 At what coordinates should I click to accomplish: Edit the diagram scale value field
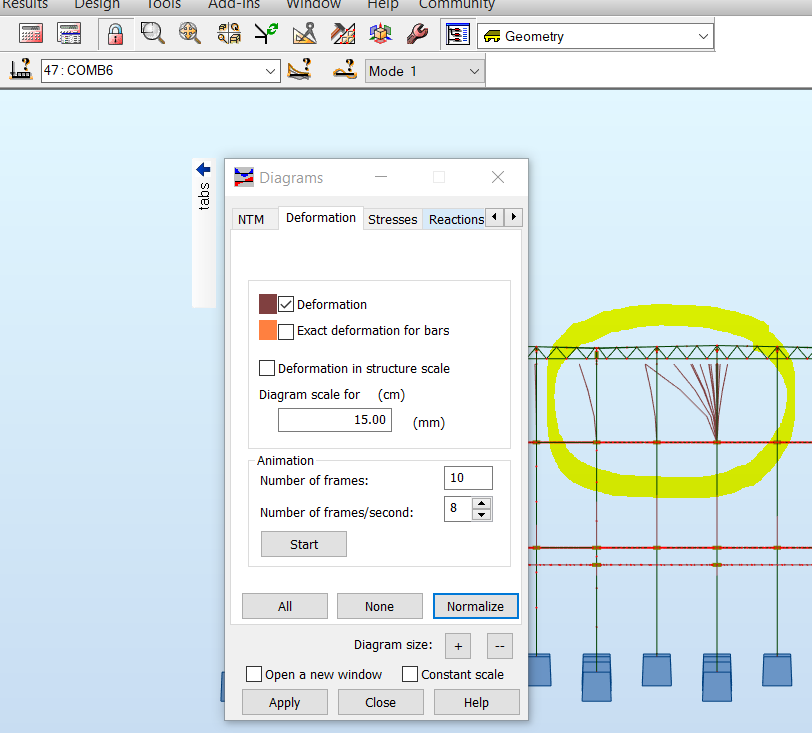coord(335,419)
